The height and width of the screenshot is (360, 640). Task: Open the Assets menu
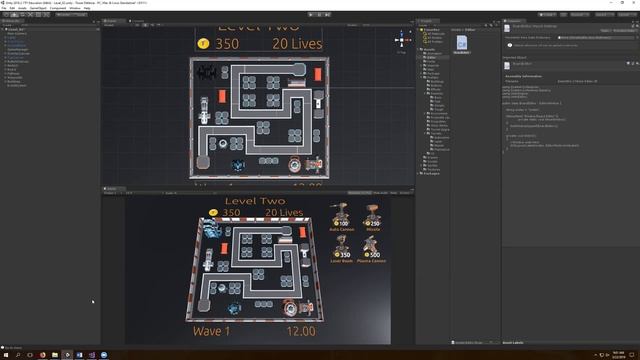pyautogui.click(x=22, y=8)
